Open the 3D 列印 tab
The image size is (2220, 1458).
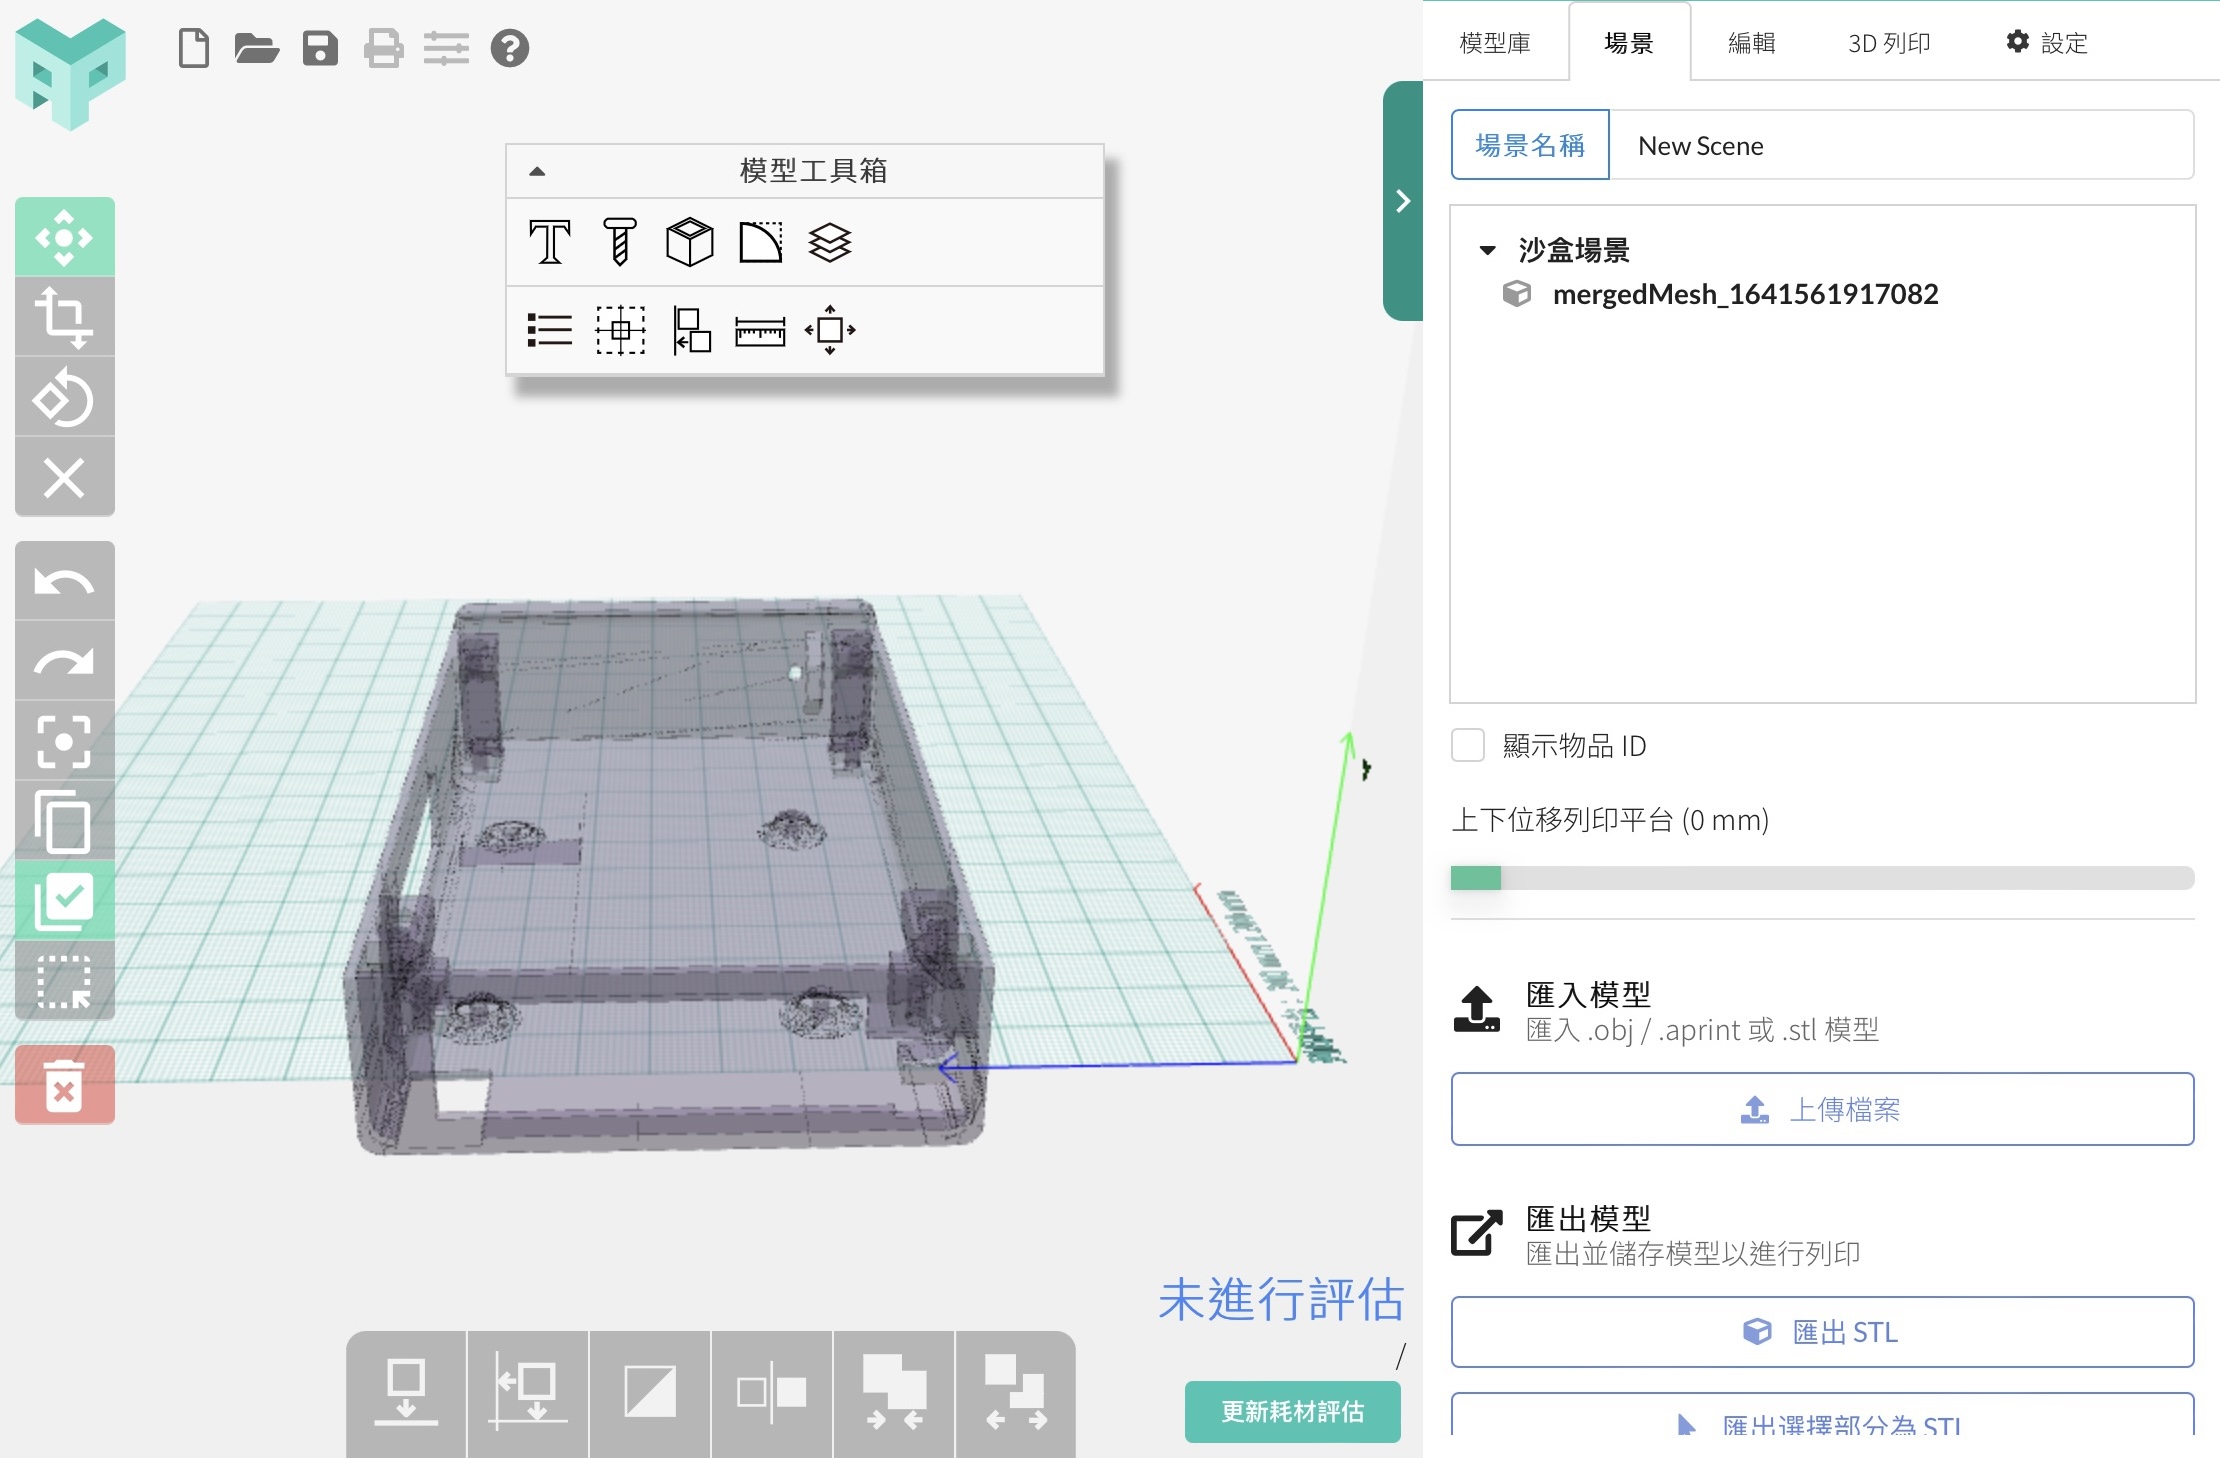tap(1888, 43)
